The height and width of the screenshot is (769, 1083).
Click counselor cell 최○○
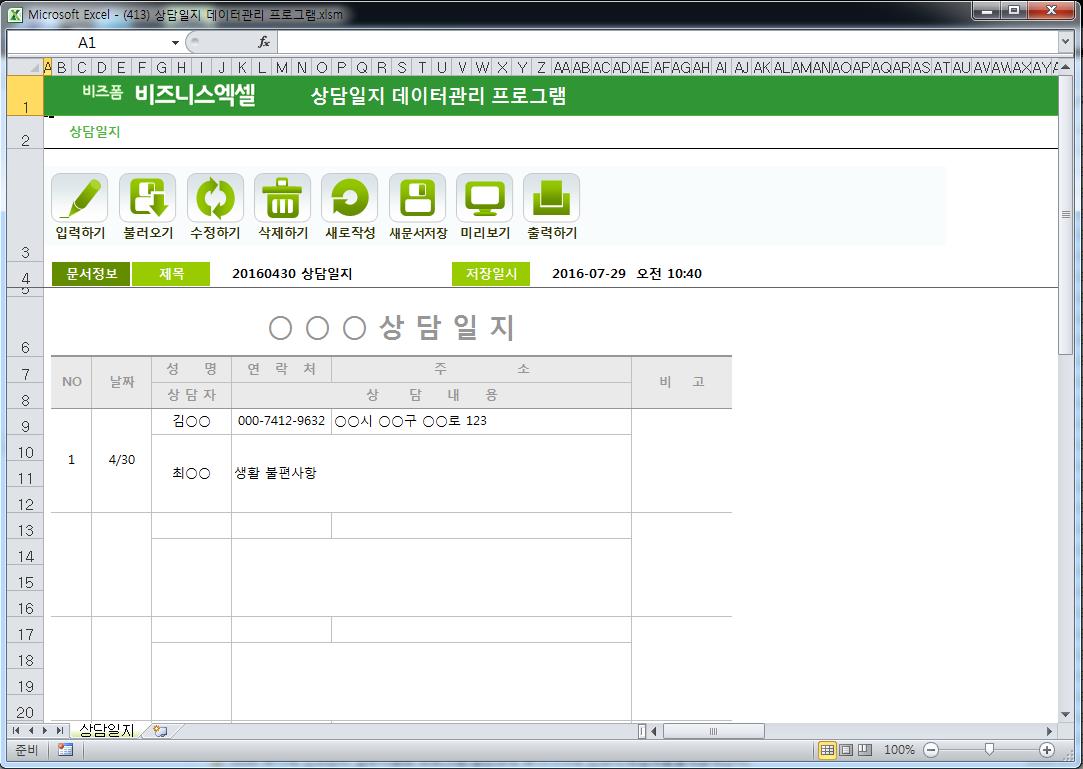pos(191,473)
